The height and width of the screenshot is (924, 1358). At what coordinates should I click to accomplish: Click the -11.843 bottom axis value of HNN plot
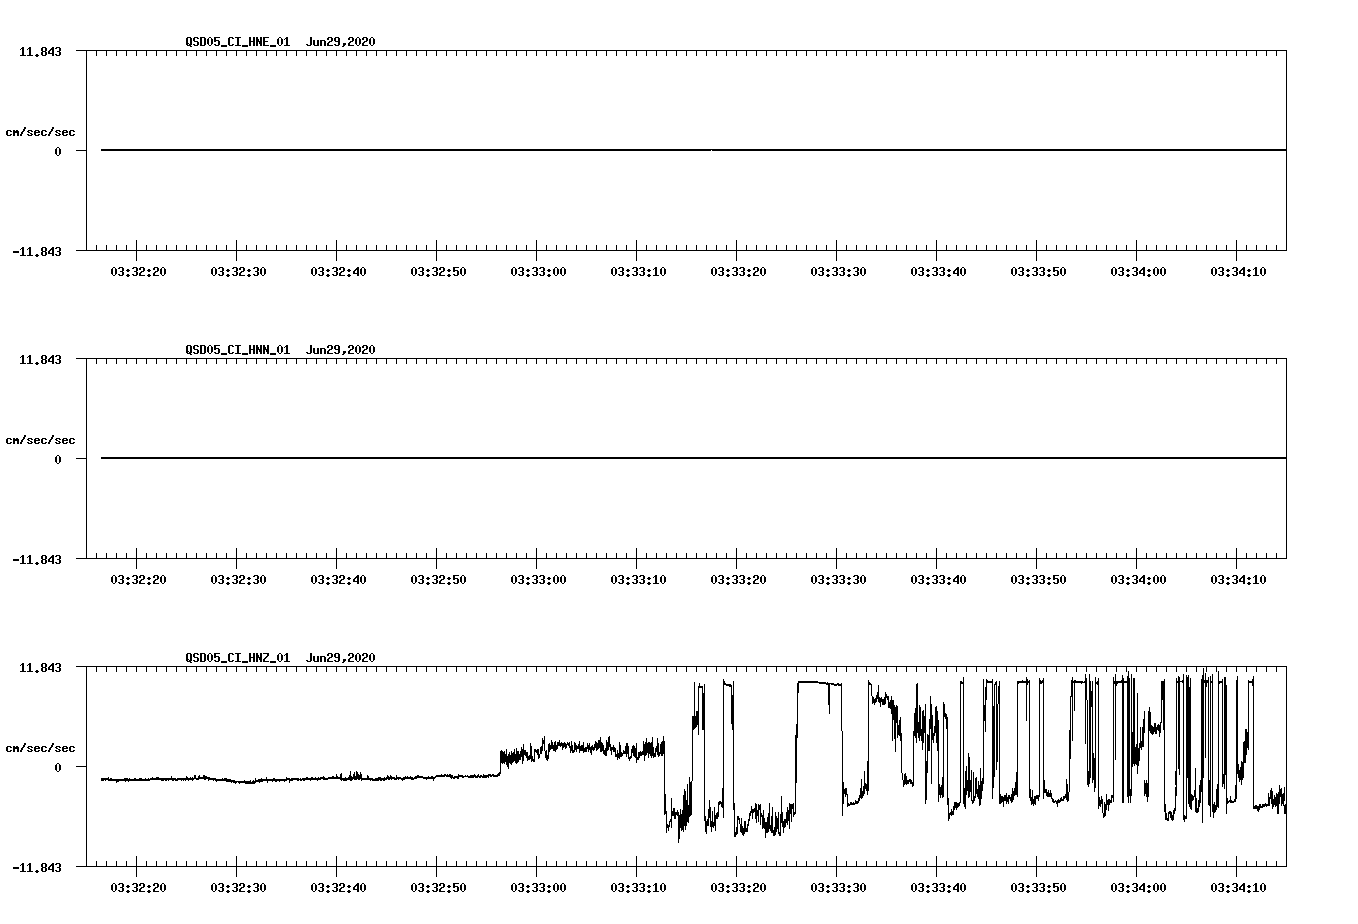(x=37, y=559)
